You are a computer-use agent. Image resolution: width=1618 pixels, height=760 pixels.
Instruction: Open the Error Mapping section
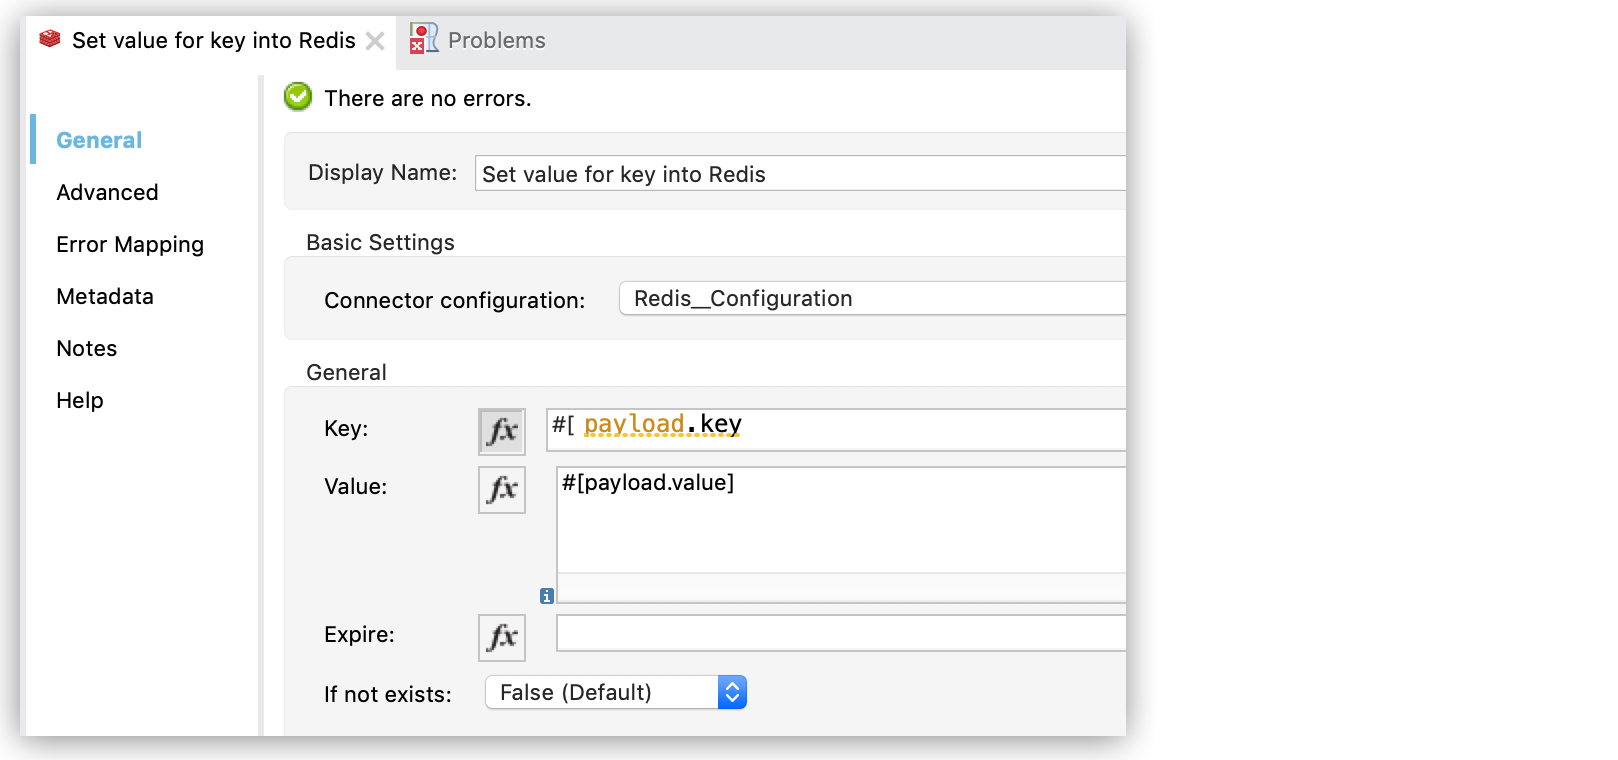click(130, 244)
